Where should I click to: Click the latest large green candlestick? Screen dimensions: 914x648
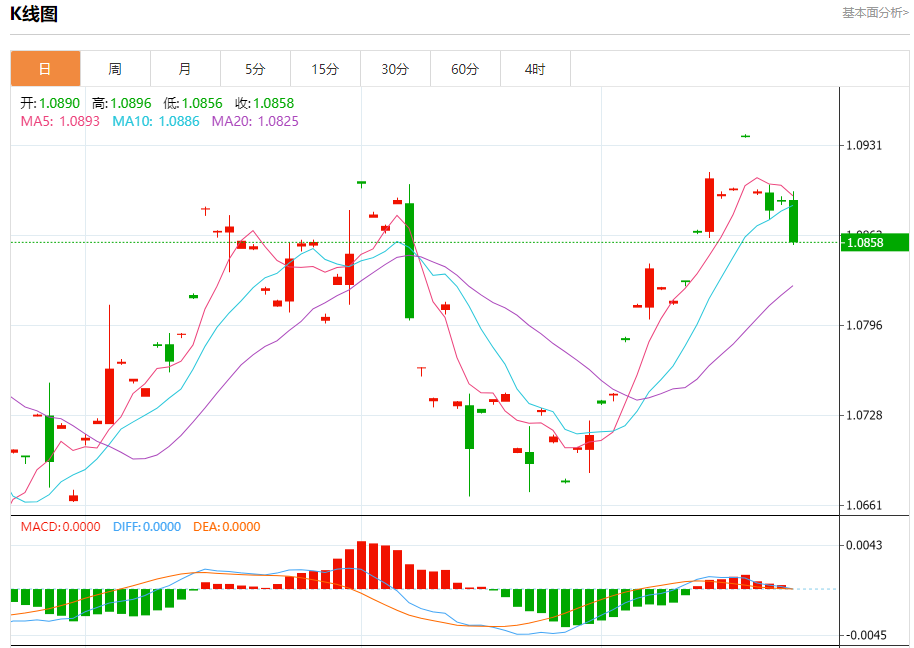[x=793, y=221]
